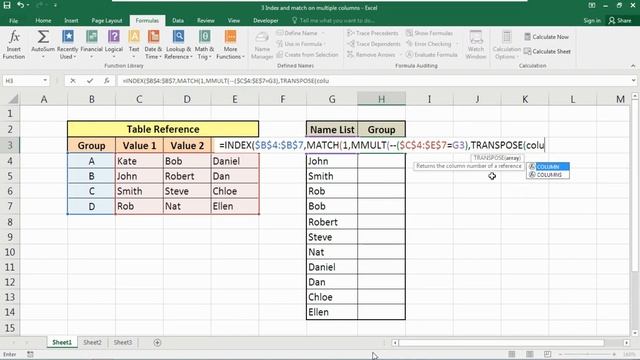Switch to the Review tab
640x360 pixels.
(206, 20)
